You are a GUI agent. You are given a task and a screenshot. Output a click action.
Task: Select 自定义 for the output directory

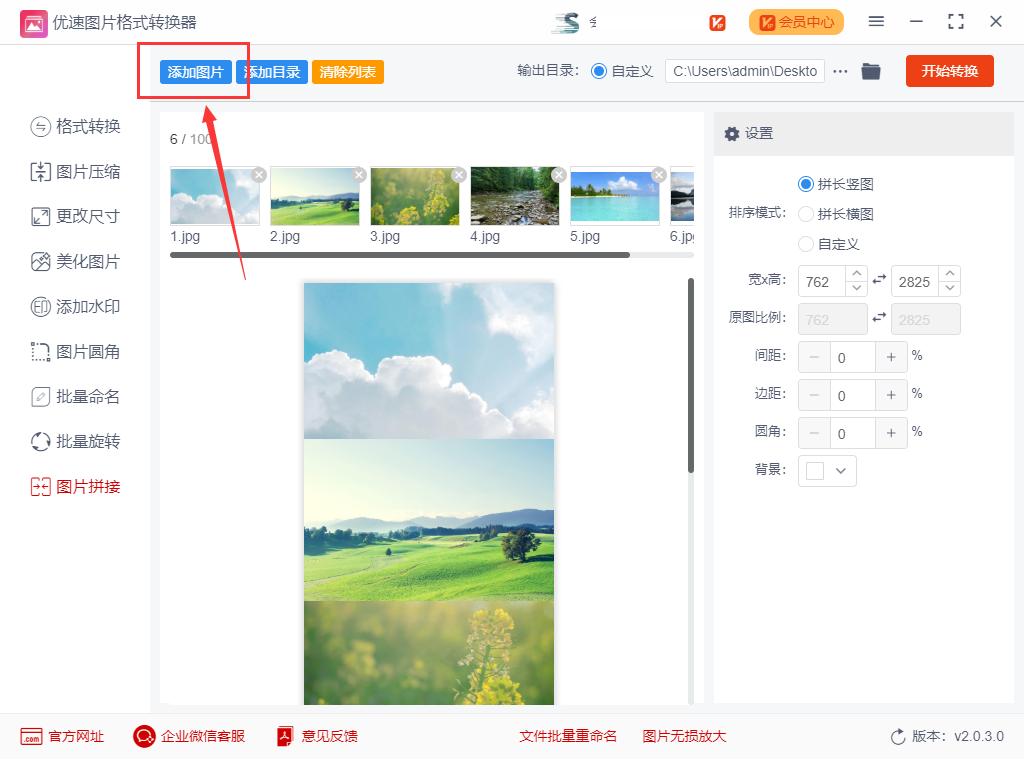pos(598,71)
